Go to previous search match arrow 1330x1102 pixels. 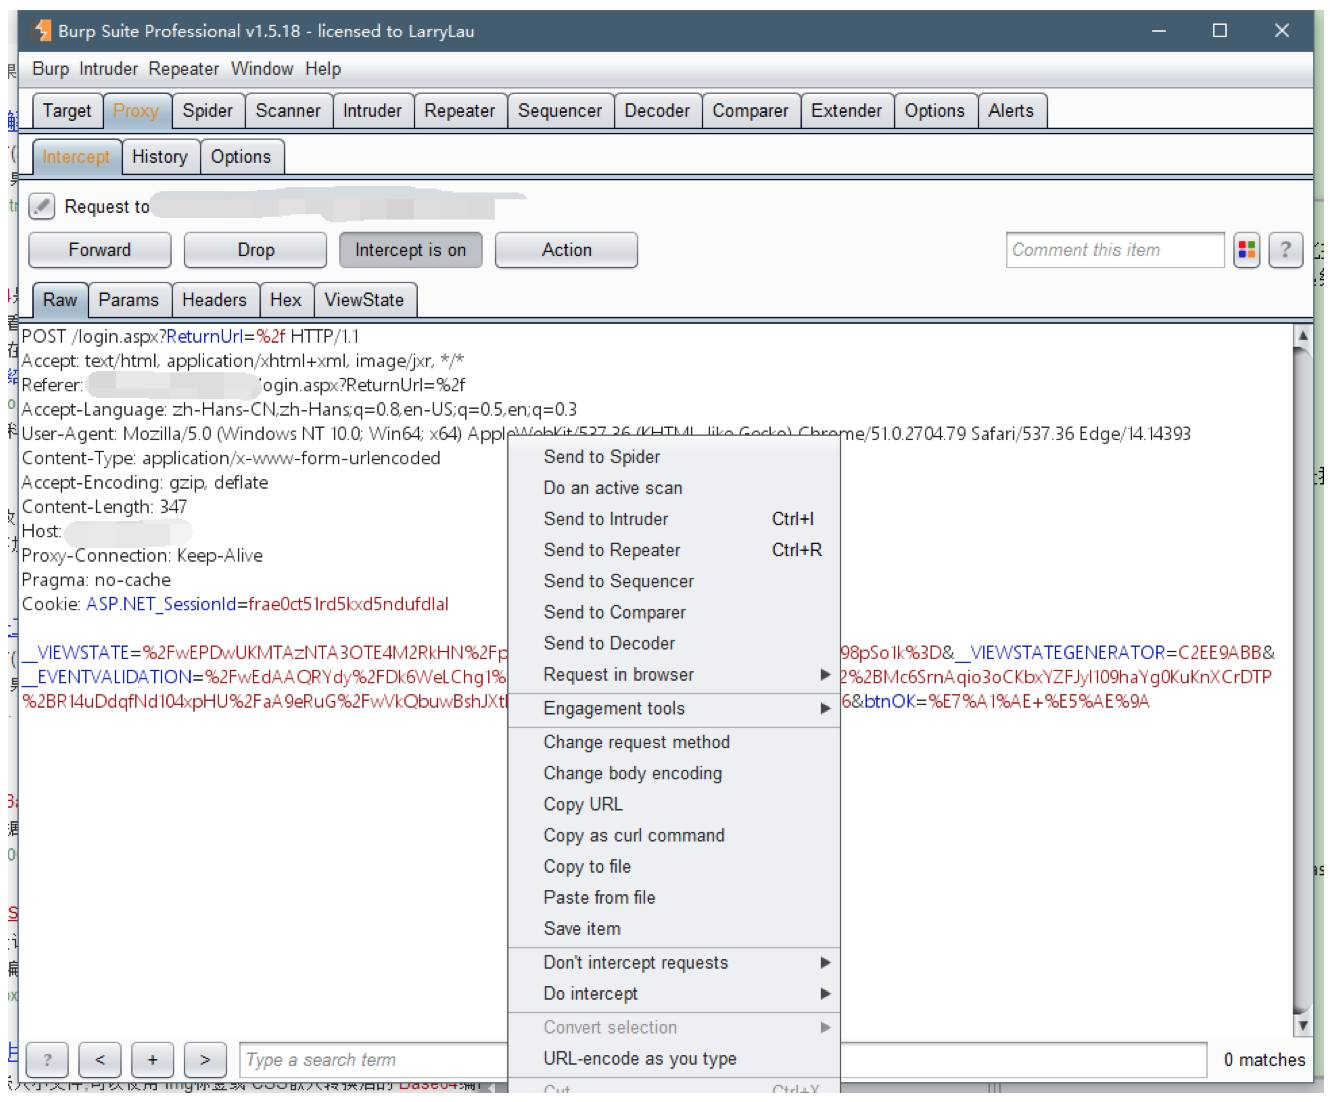[x=100, y=1060]
